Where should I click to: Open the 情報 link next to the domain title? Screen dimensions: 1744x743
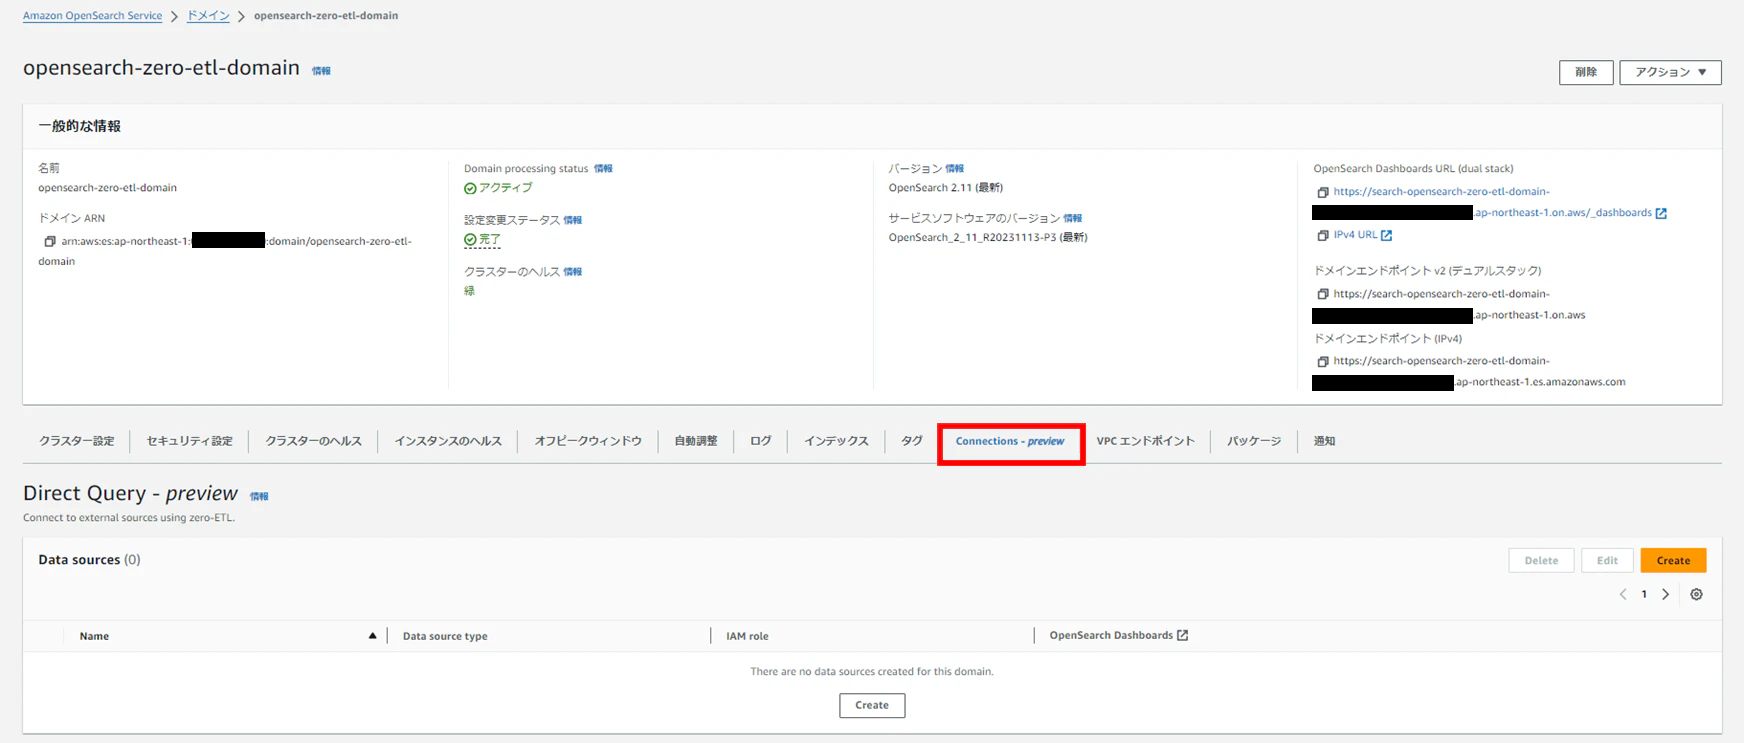click(321, 71)
